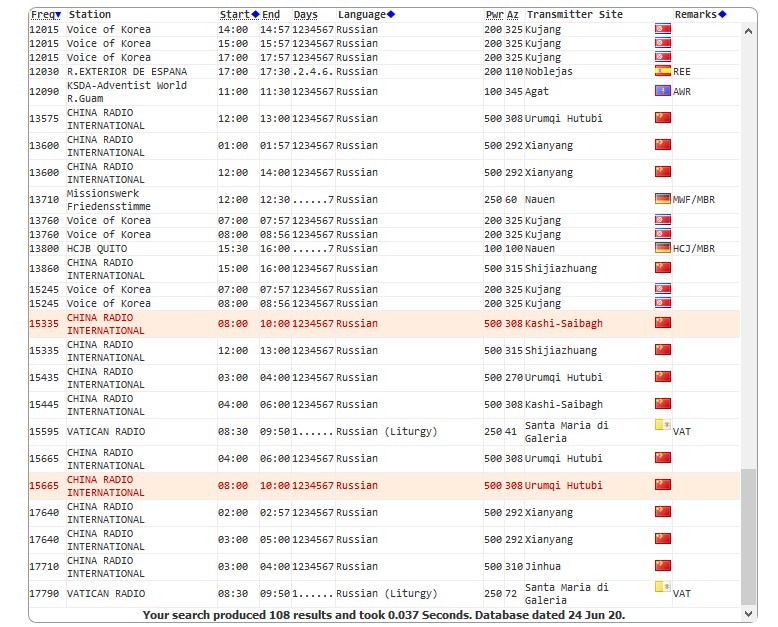Screen dimensions: 778x627
Task: Click the Jinhua transmitter site
Action: [543, 566]
